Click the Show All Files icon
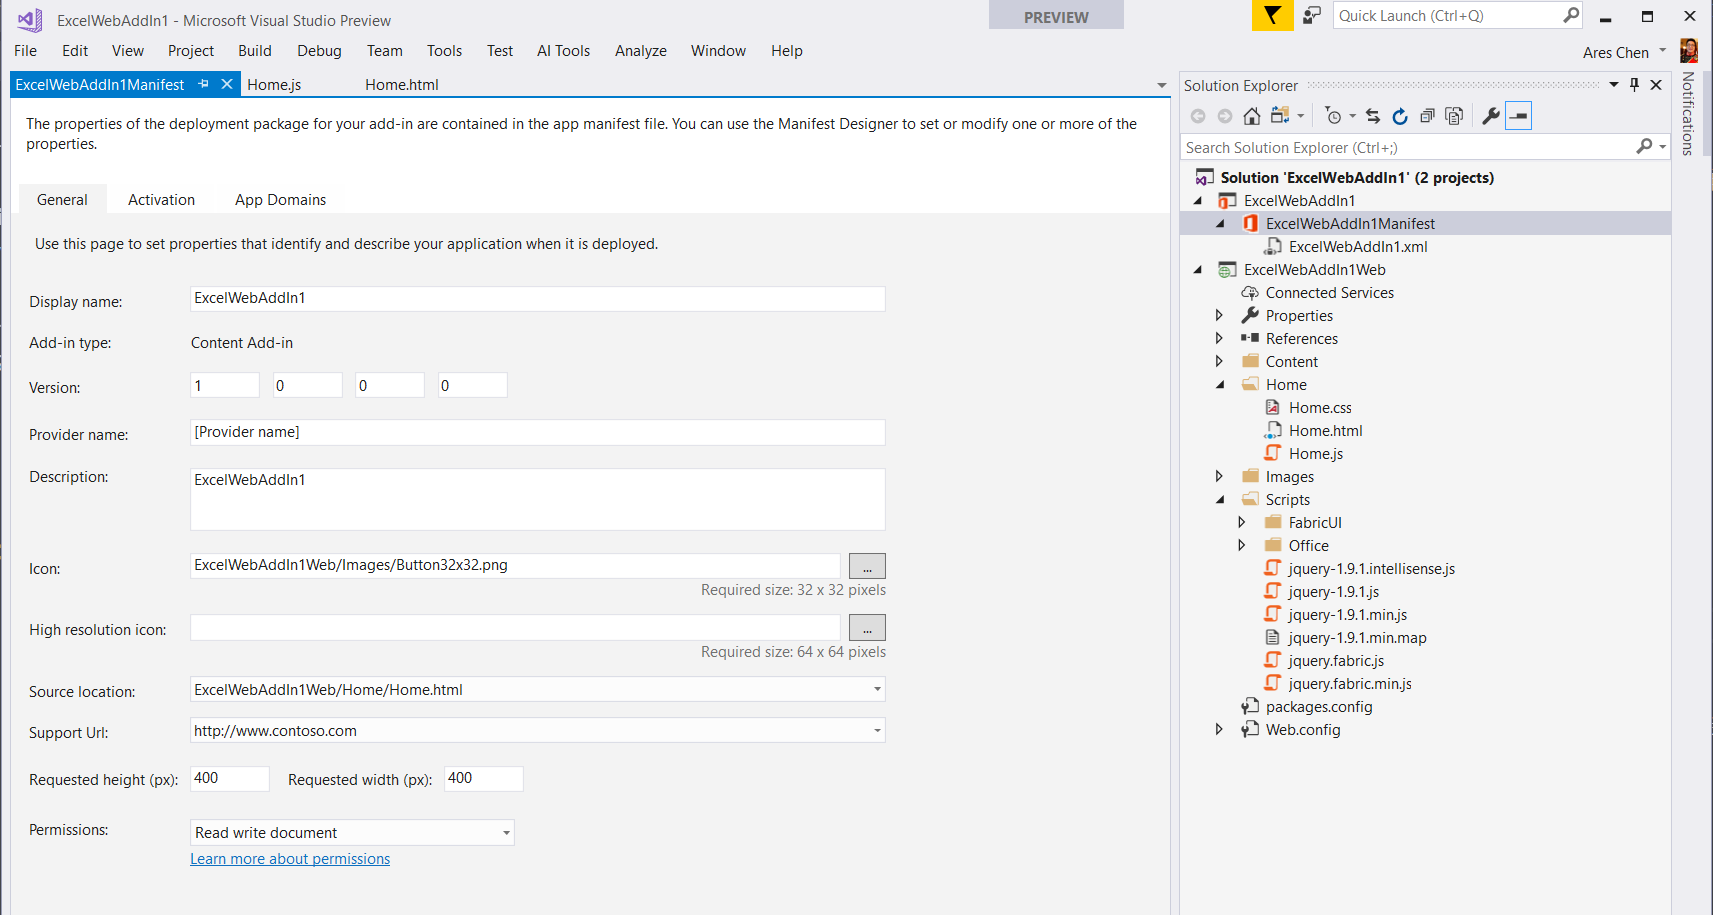This screenshot has height=915, width=1713. coord(1454,116)
